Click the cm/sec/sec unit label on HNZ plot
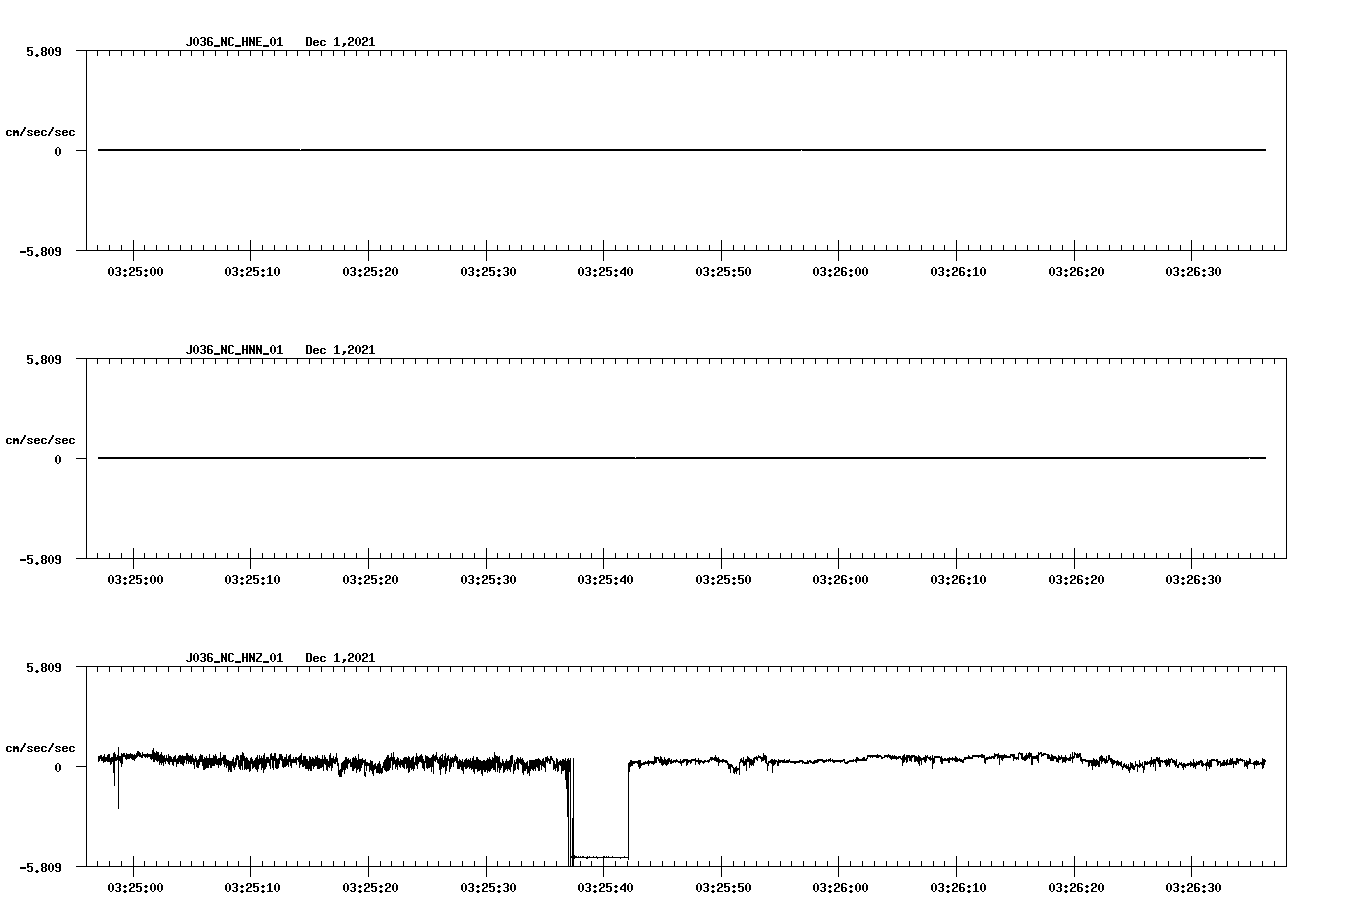 40,748
